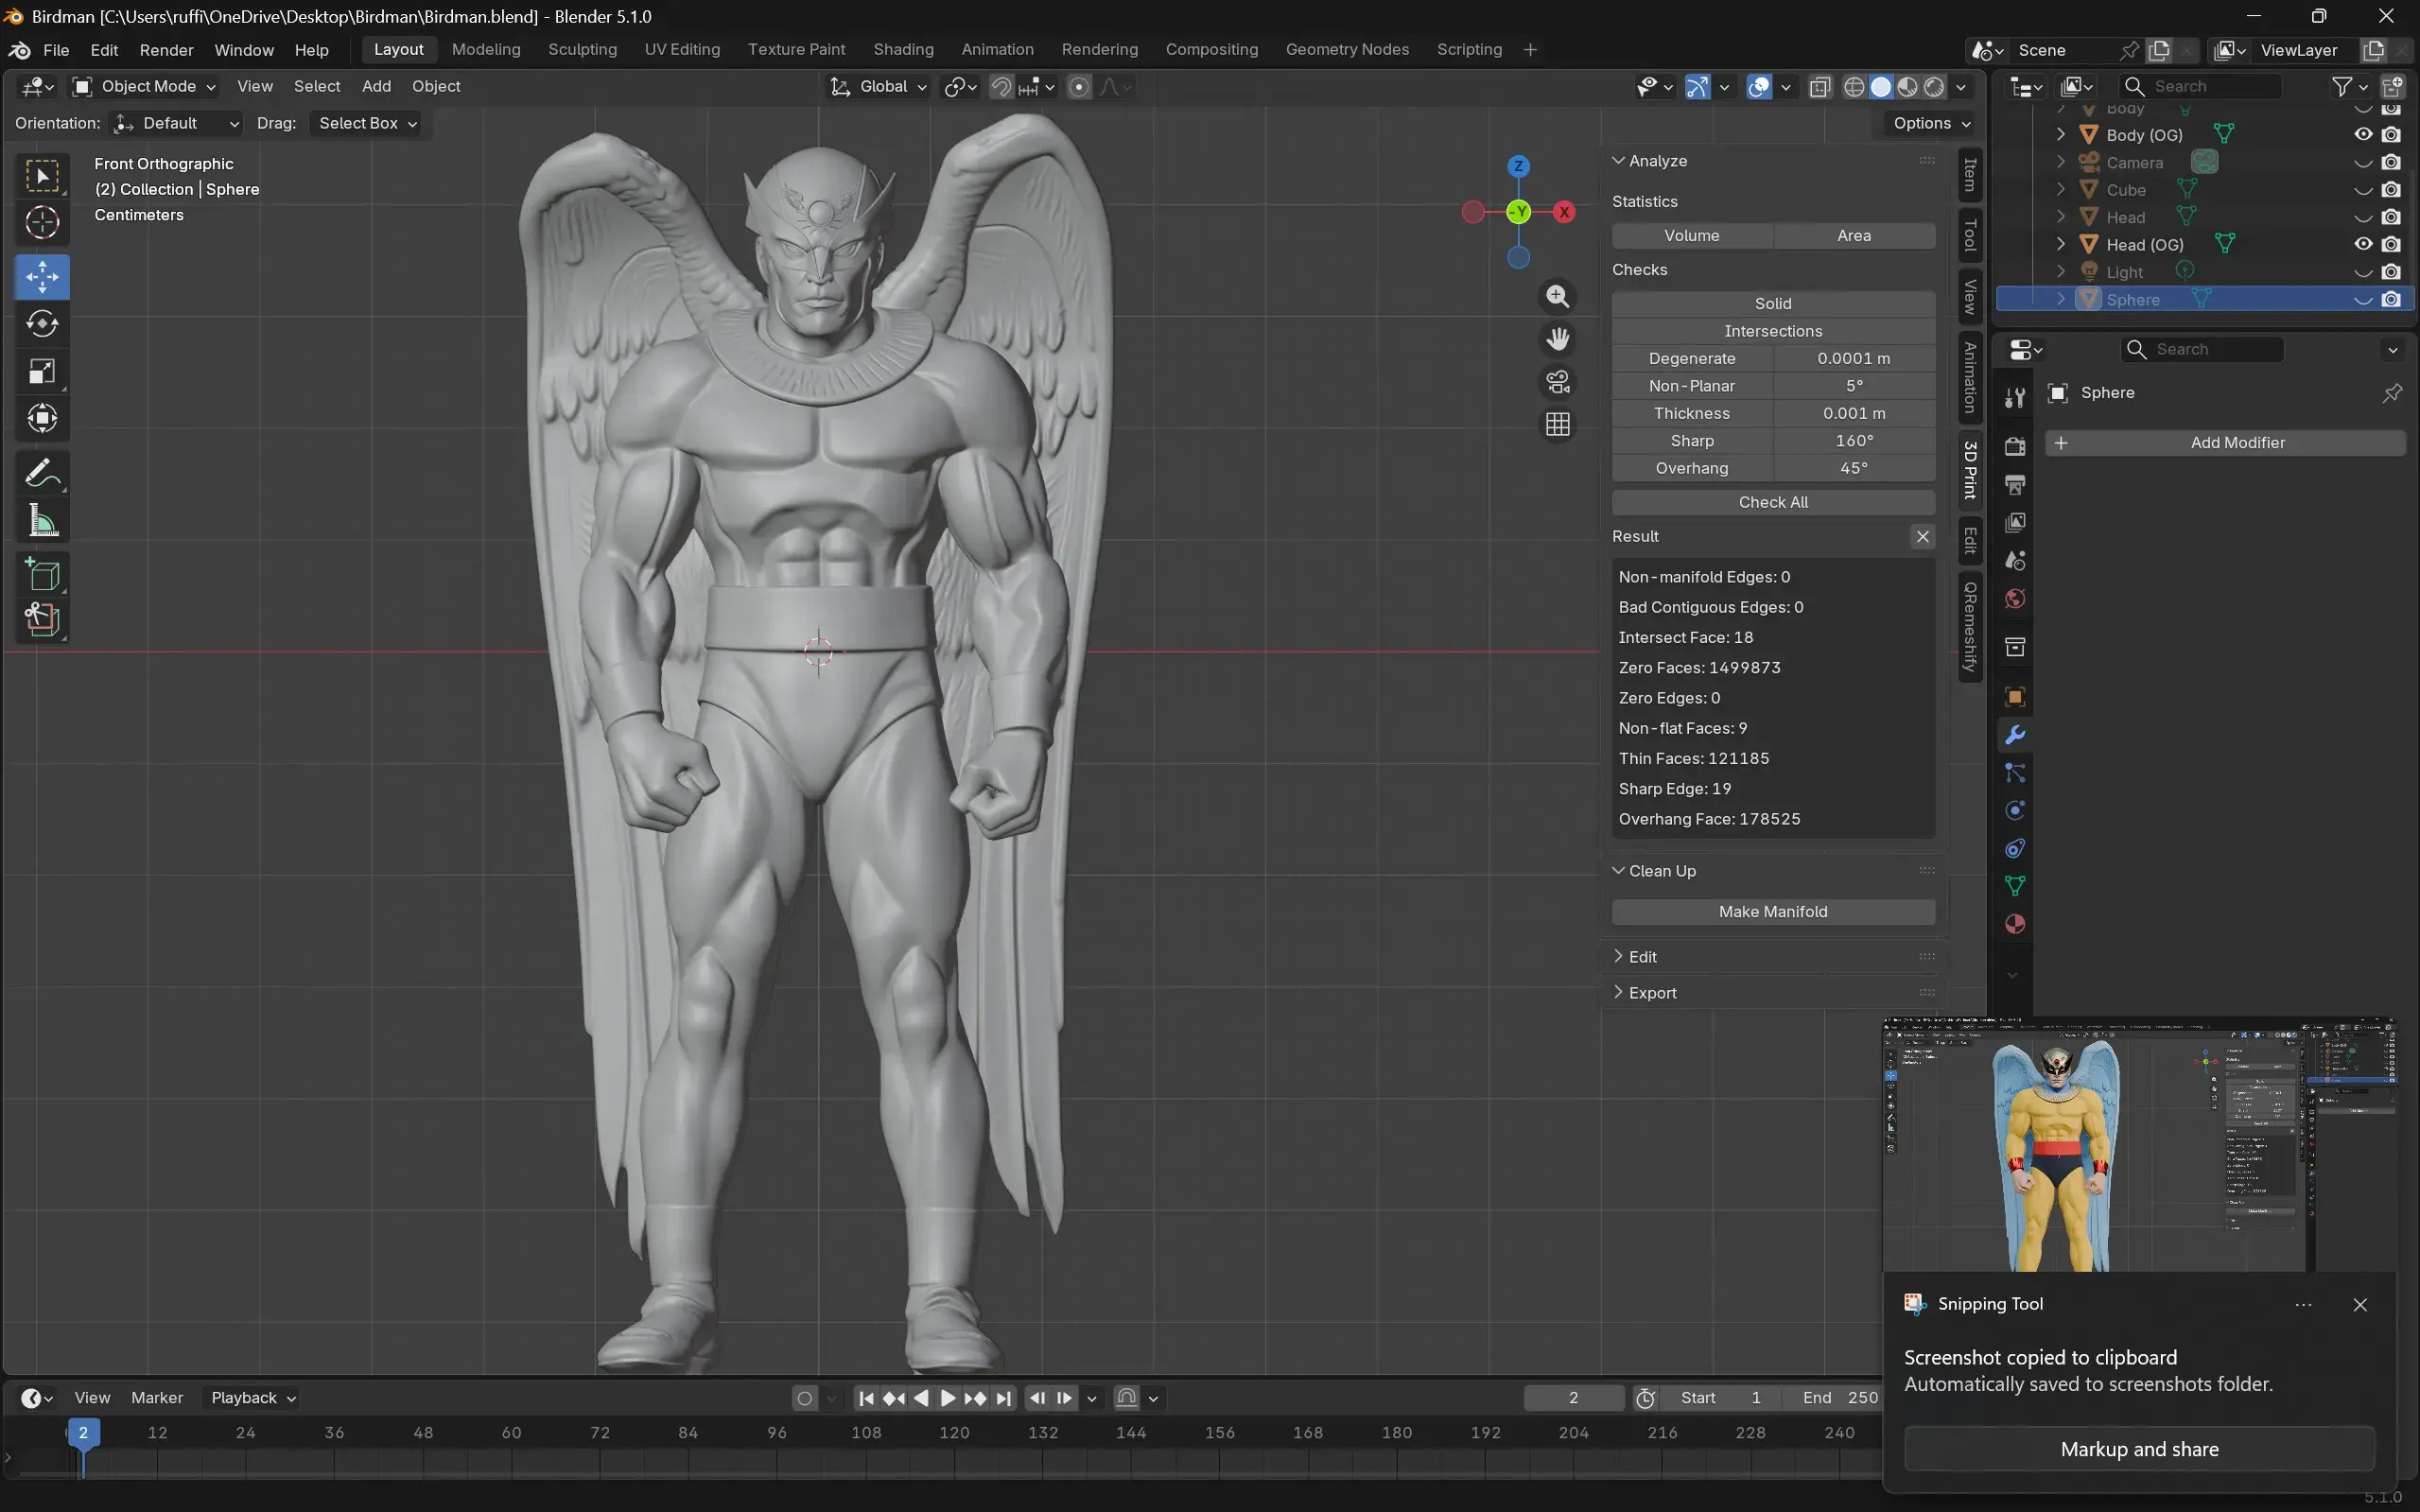The height and width of the screenshot is (1512, 2420).
Task: Click the current frame number field
Action: [1573, 1398]
